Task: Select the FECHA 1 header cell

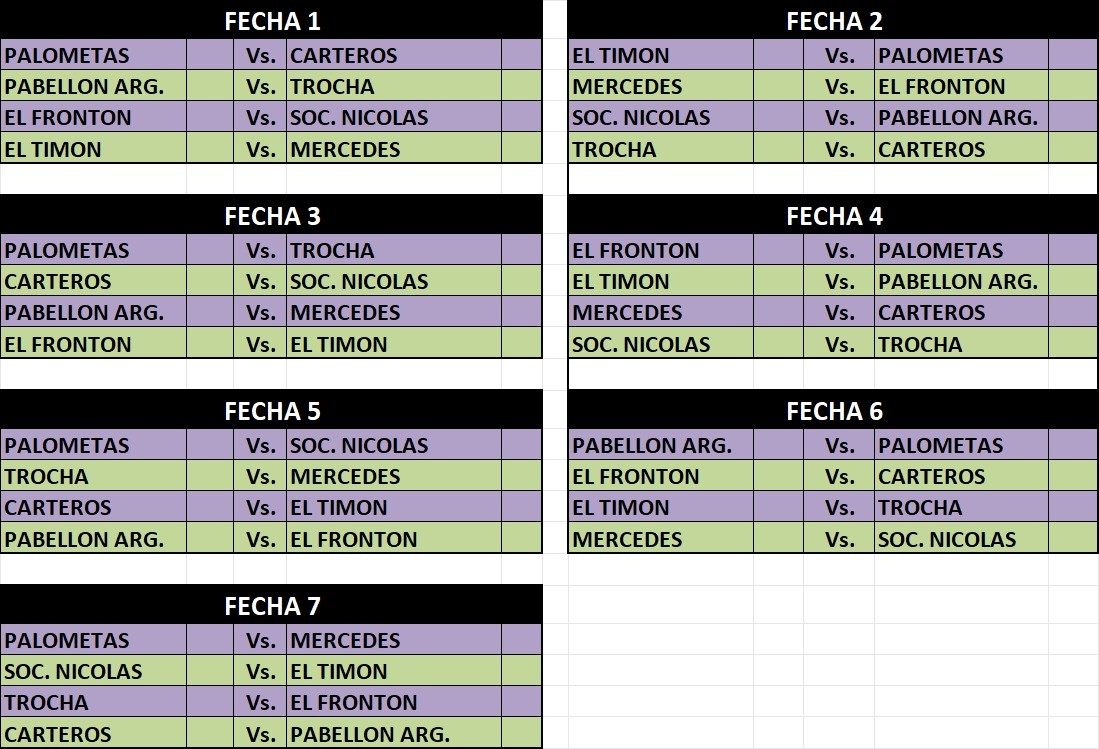Action: pos(272,21)
